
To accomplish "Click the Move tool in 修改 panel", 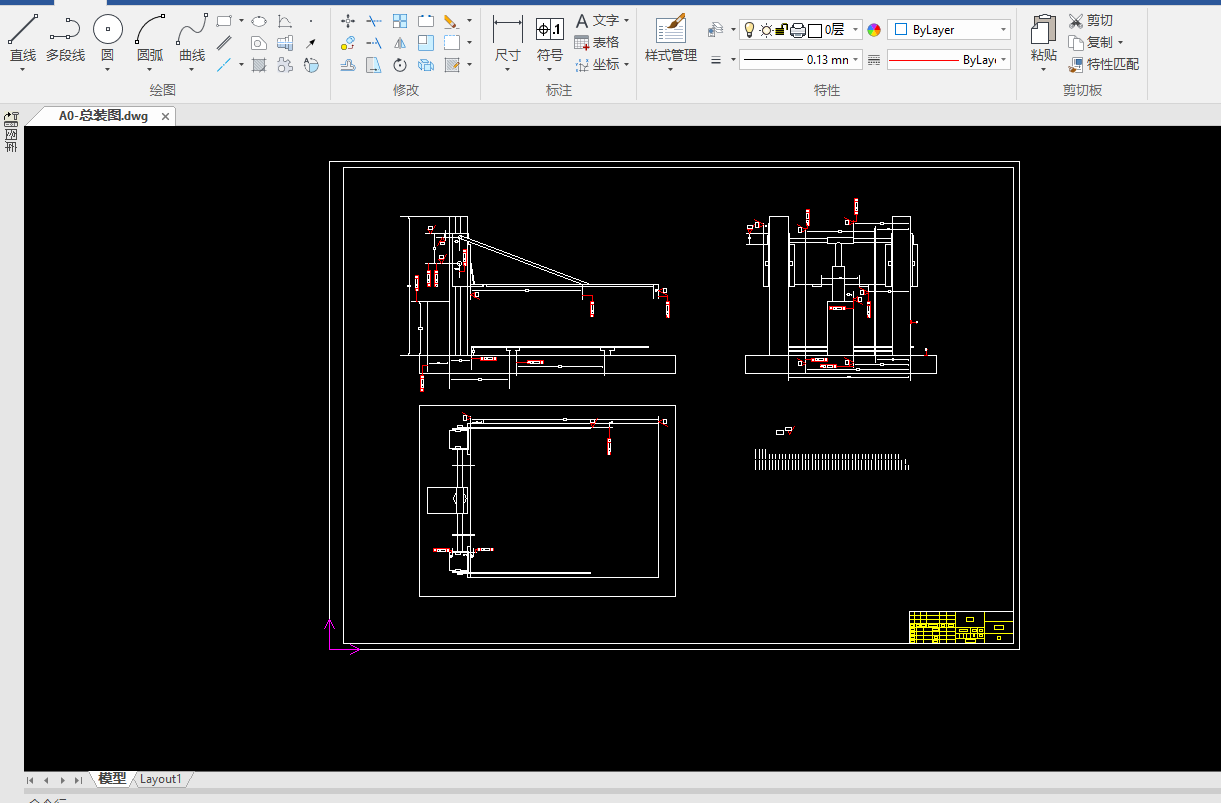I will [x=348, y=20].
